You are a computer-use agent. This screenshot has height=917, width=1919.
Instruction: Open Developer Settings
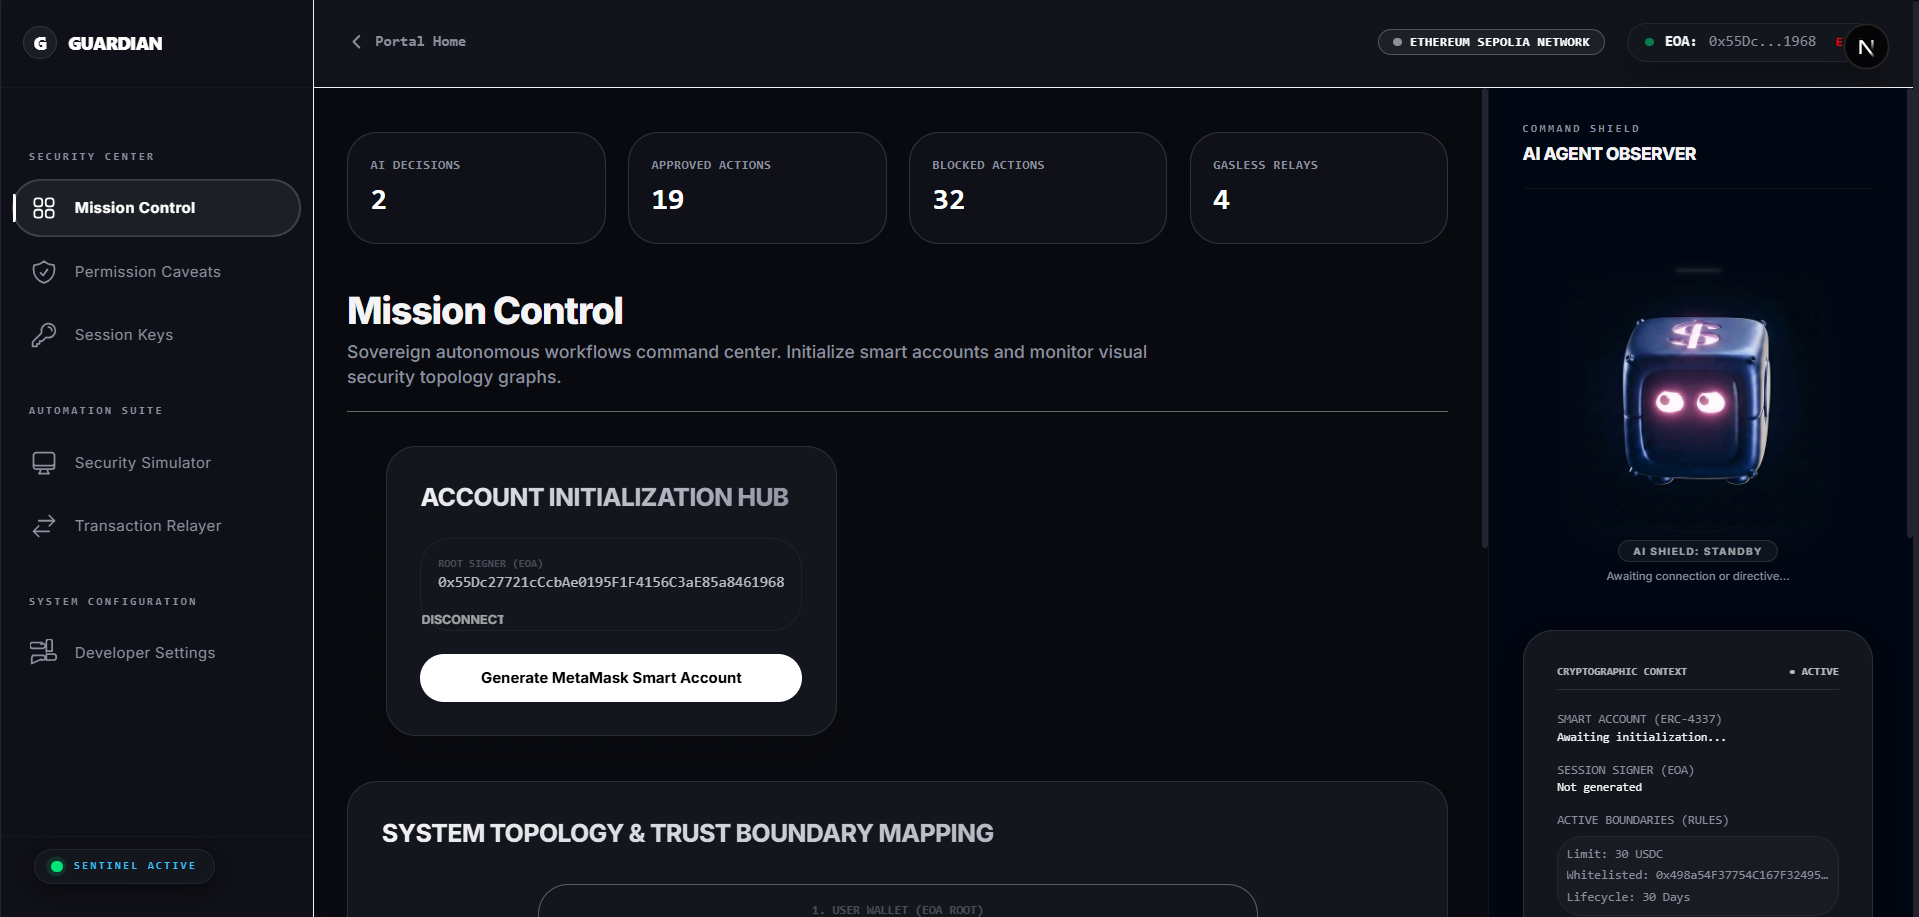click(157, 653)
